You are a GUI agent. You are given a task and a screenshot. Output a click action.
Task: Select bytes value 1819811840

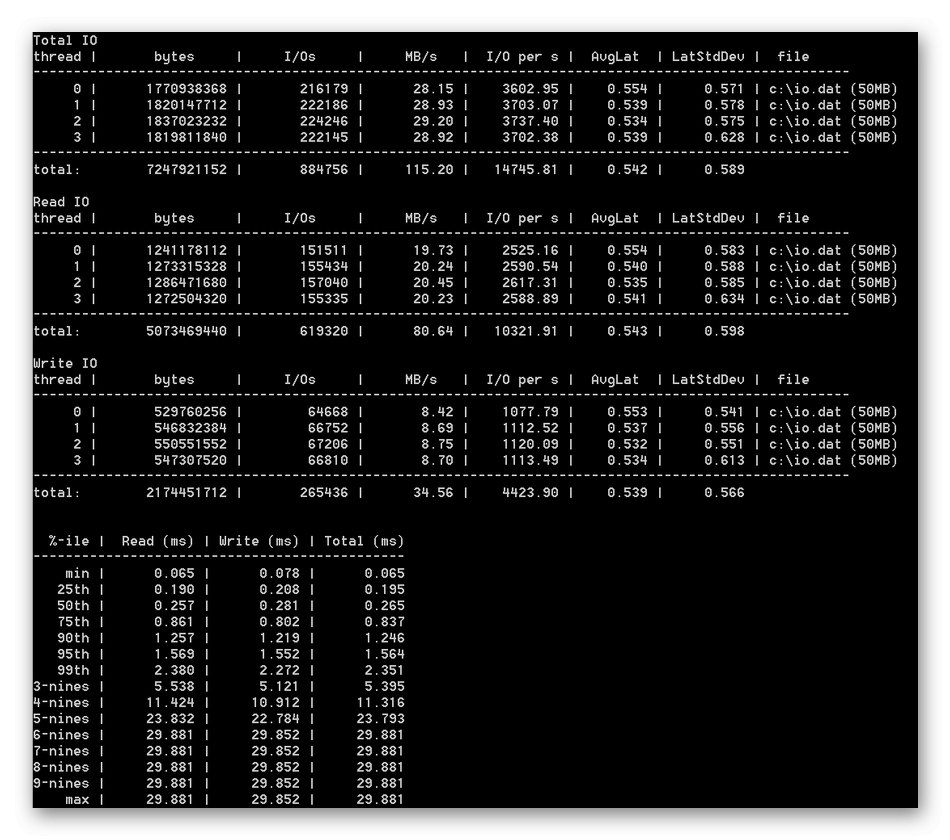click(187, 138)
